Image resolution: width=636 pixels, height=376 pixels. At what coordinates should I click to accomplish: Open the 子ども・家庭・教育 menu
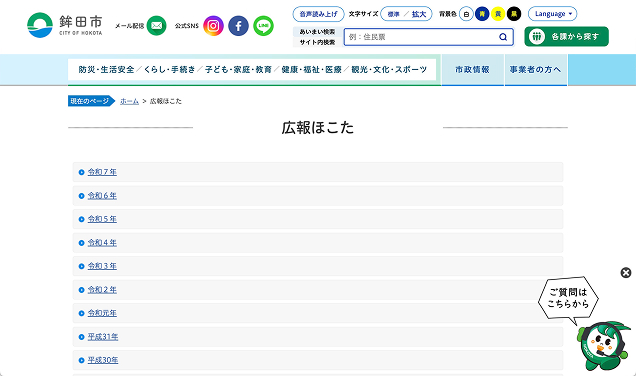point(238,70)
